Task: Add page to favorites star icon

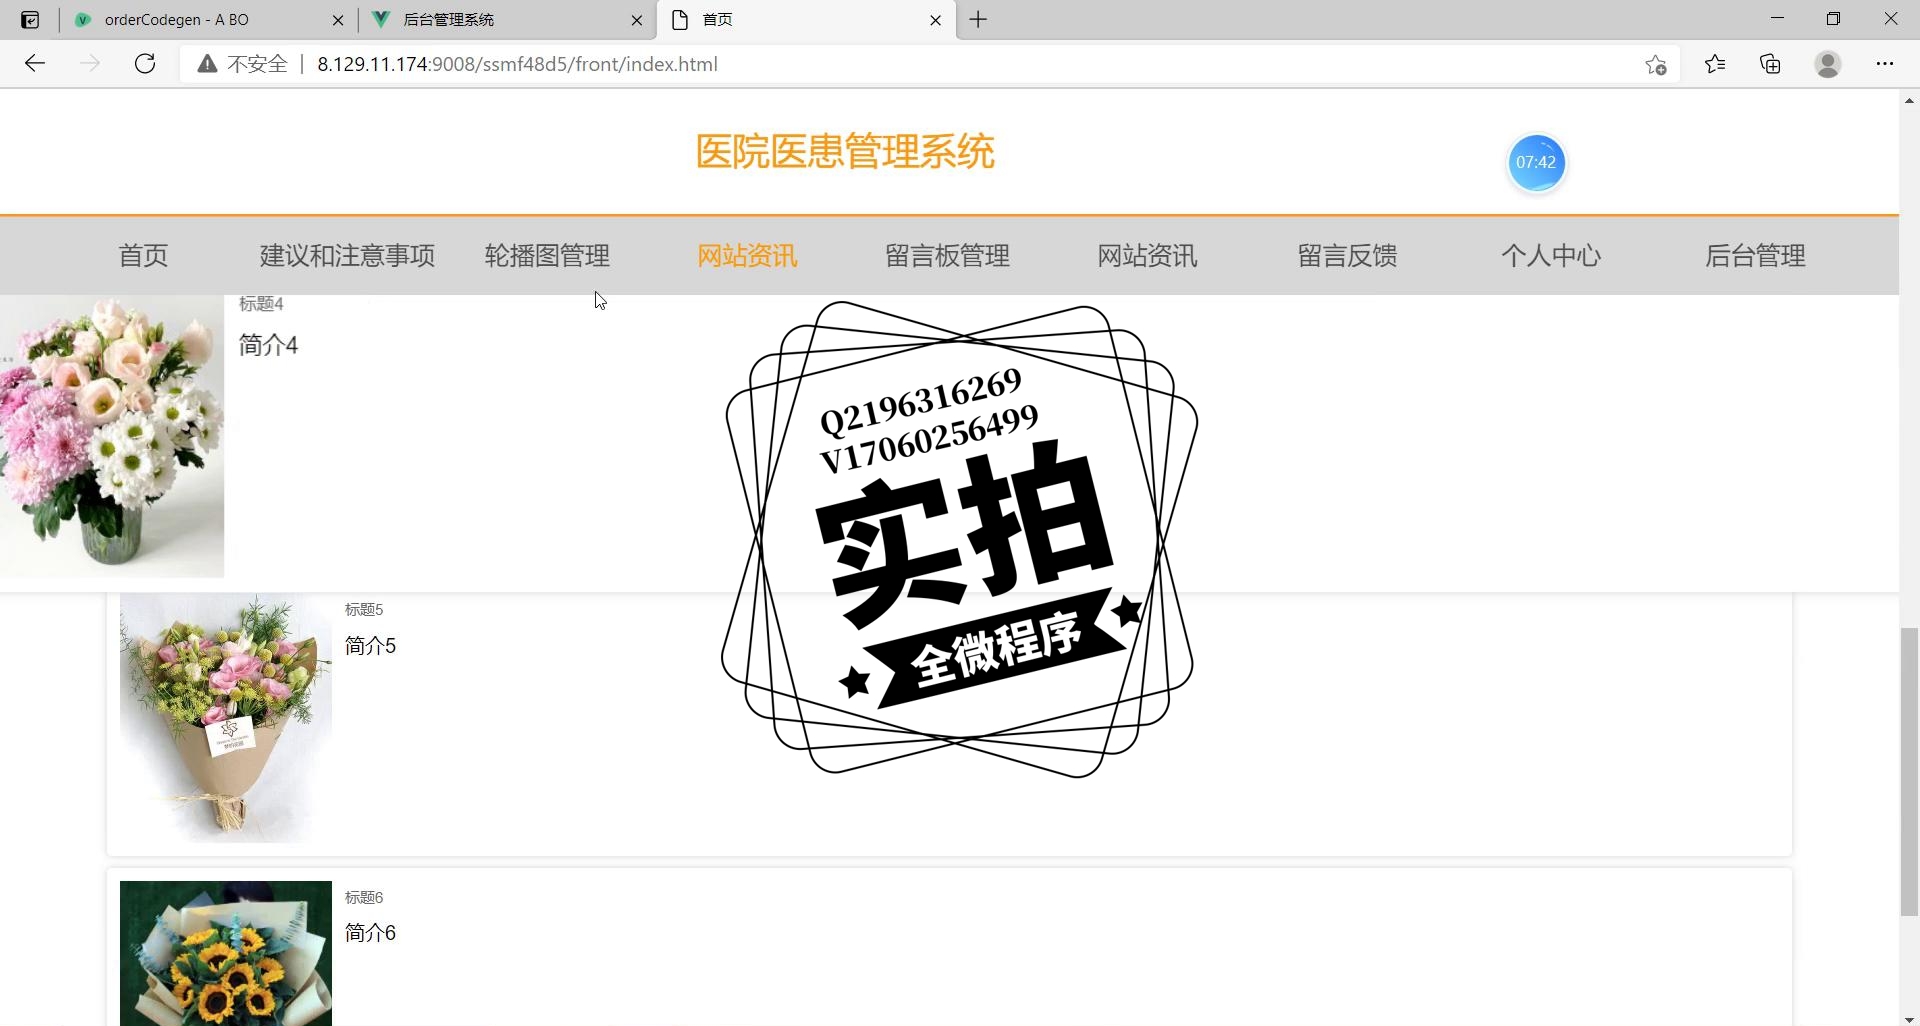Action: (1656, 64)
